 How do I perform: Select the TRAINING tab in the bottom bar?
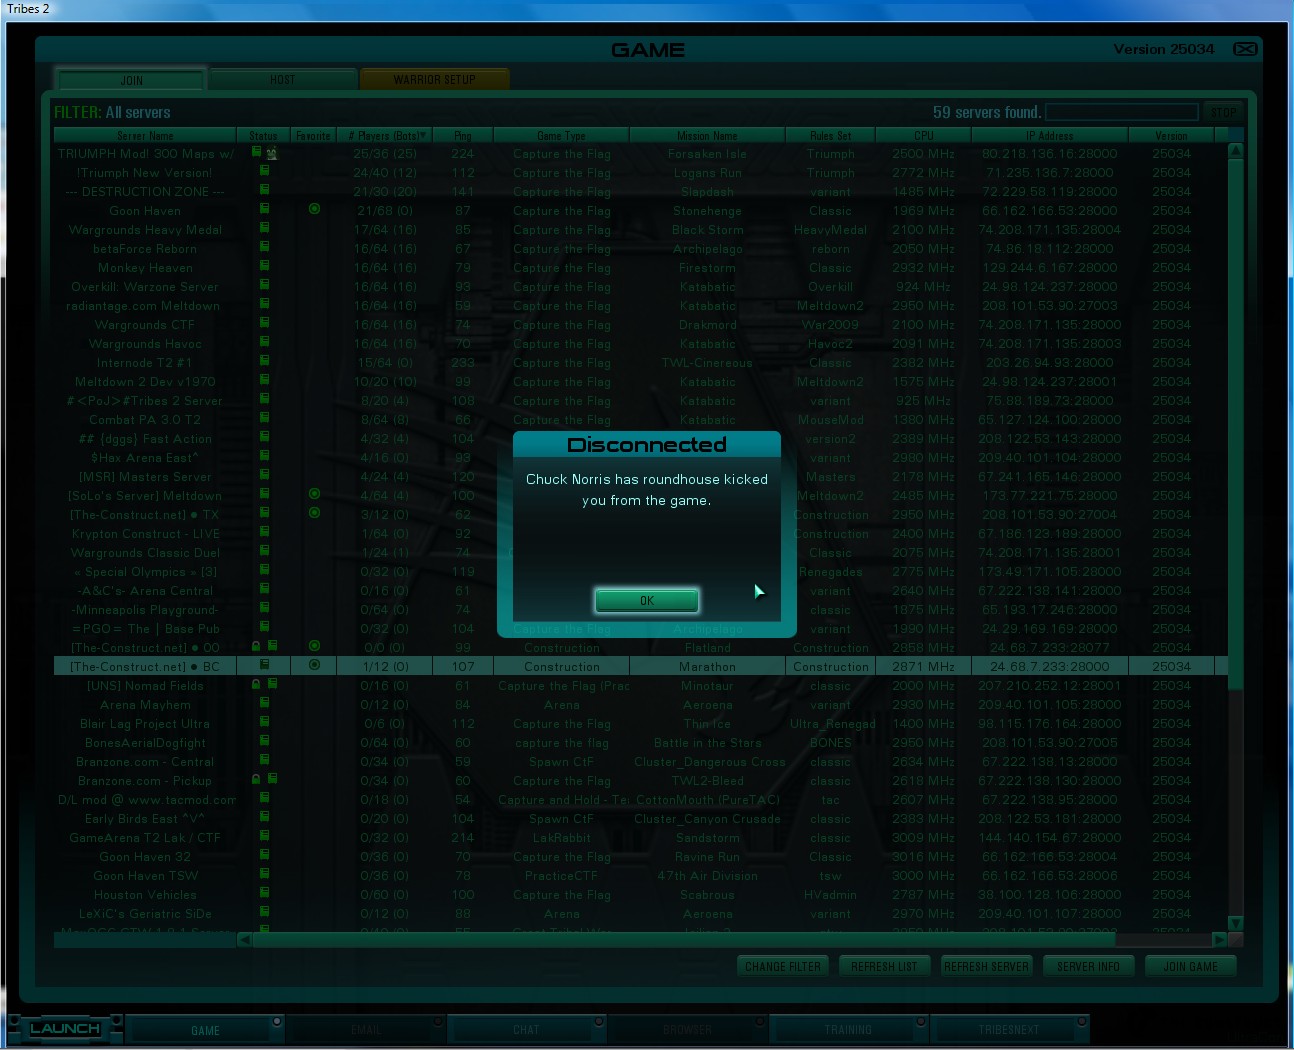click(x=848, y=1030)
